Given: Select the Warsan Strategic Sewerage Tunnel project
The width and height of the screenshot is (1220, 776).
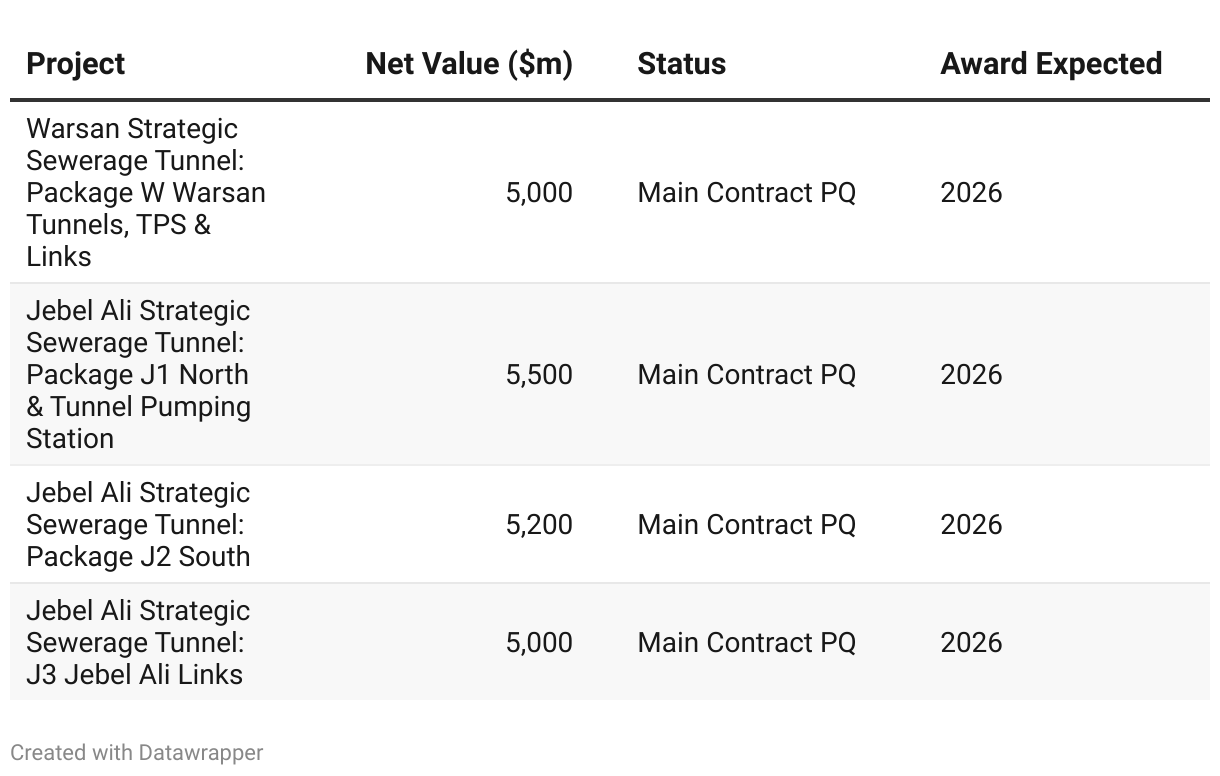Looking at the screenshot, I should click(x=146, y=192).
